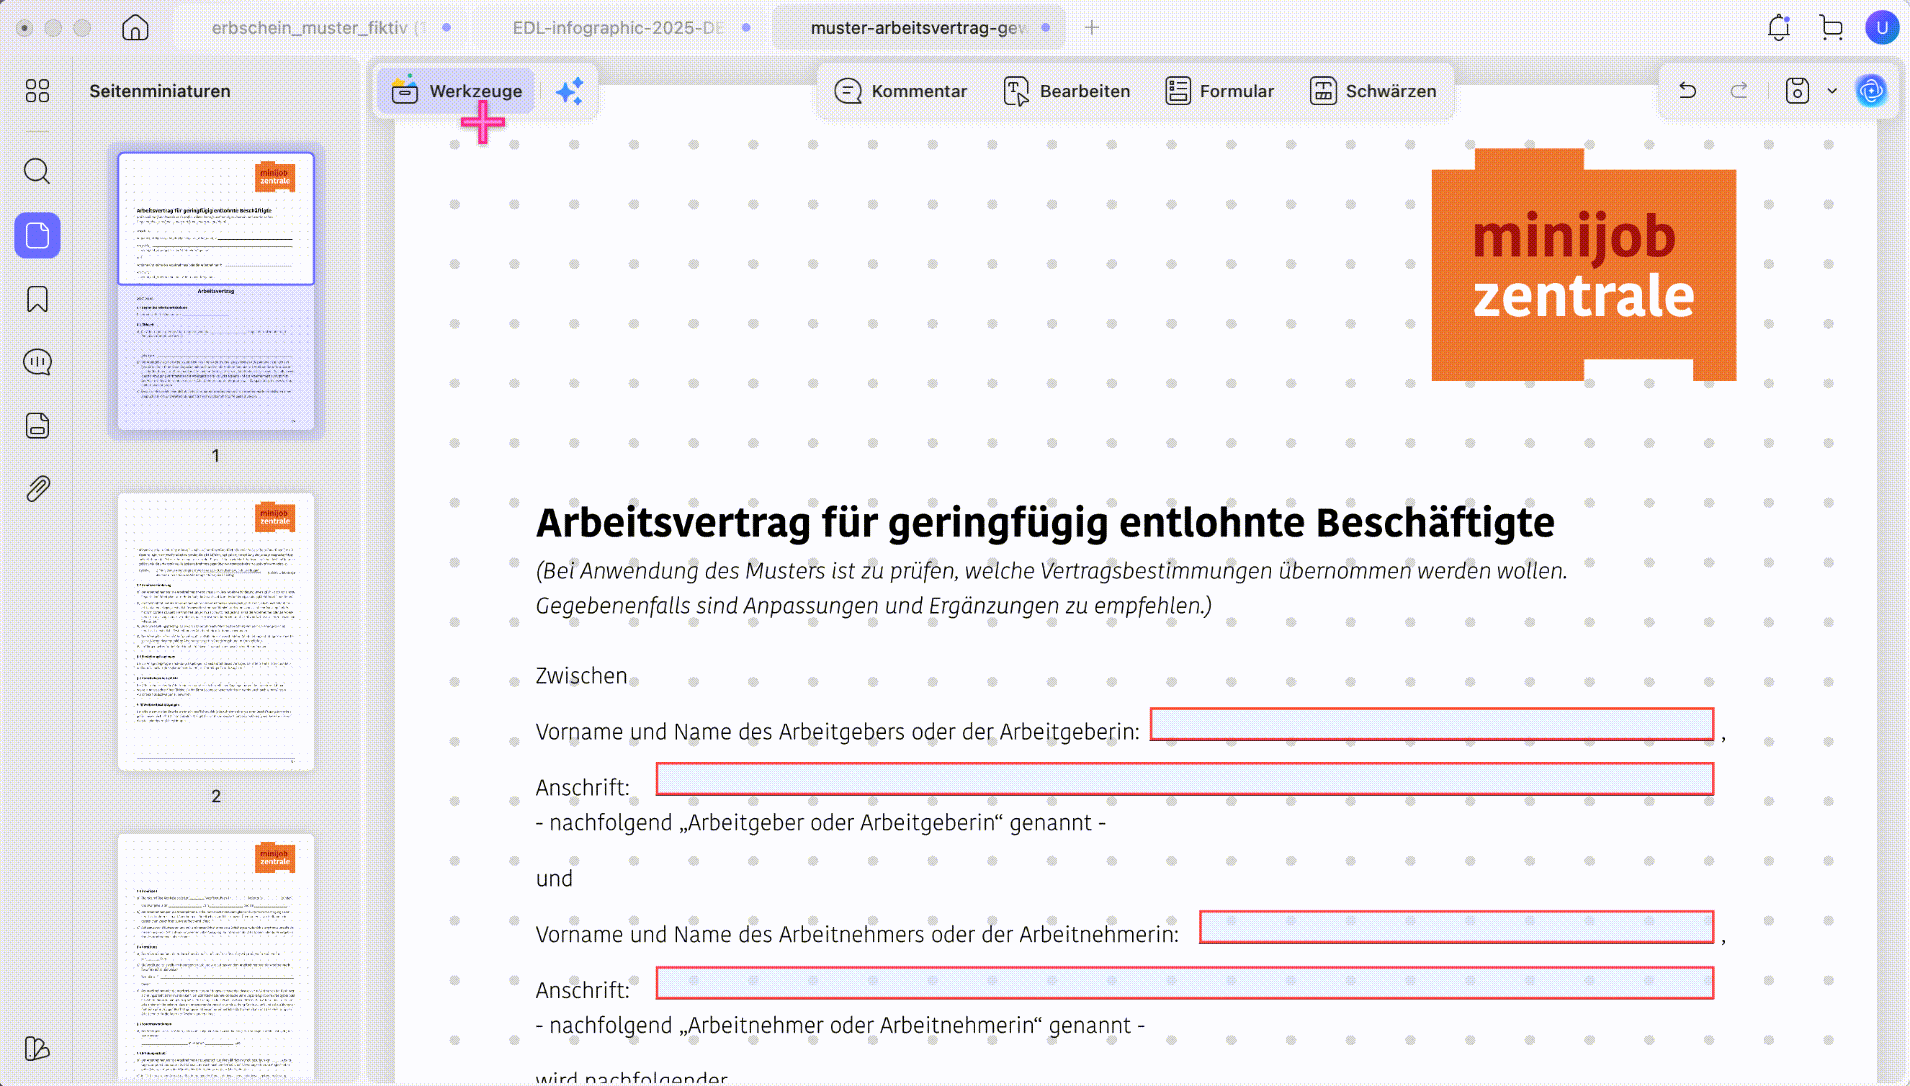
Task: Click the page number 2 label
Action: tap(216, 797)
